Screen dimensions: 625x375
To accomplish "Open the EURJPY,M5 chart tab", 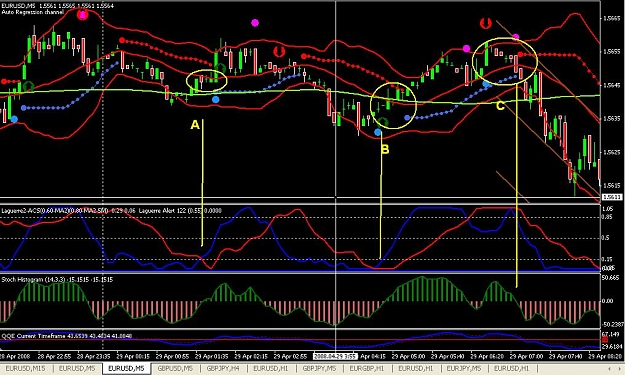I will (x=463, y=369).
